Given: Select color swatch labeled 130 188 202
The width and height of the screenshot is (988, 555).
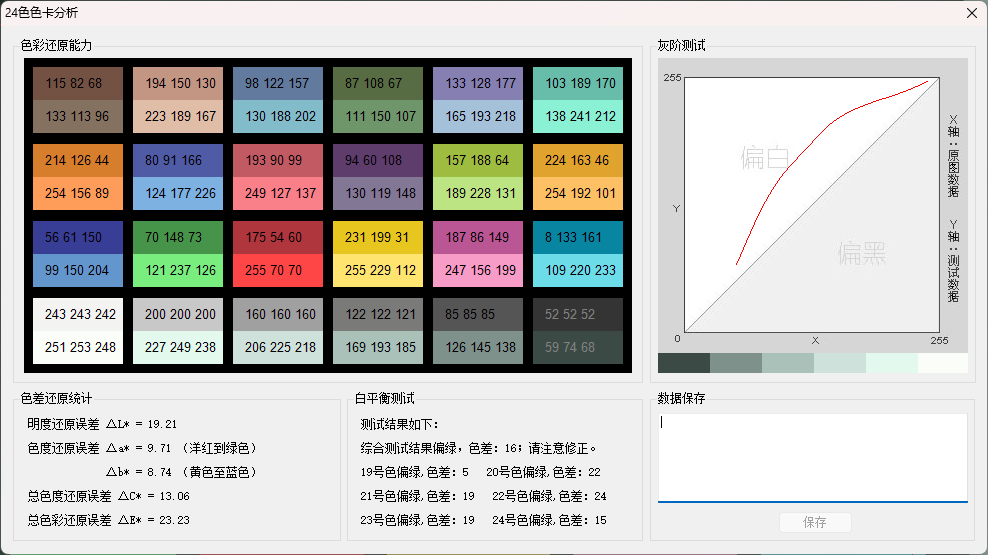Looking at the screenshot, I should point(278,117).
